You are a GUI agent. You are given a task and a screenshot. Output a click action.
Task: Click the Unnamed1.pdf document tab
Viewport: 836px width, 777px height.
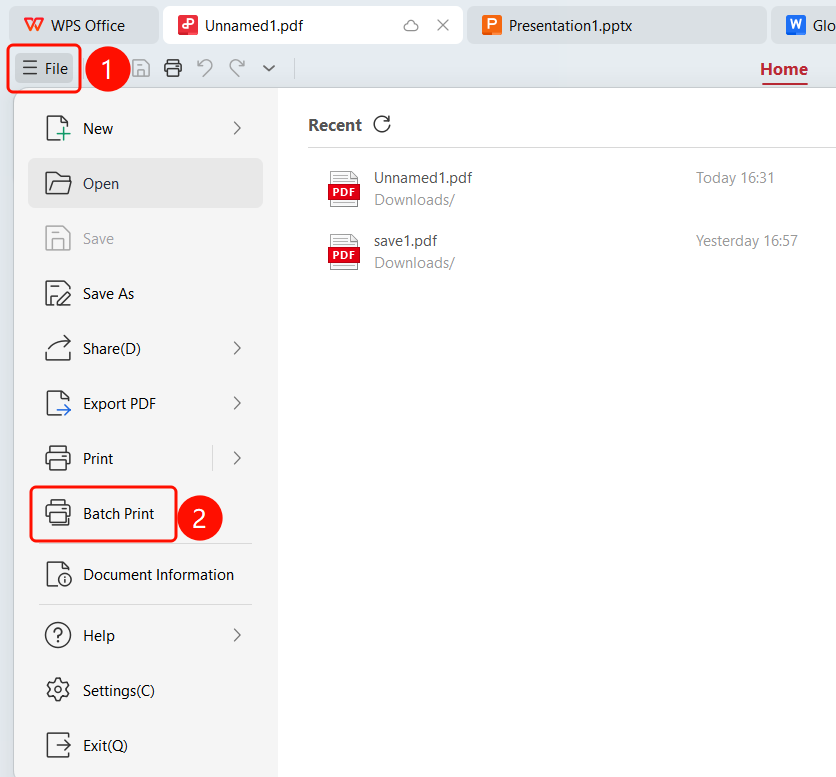pos(312,25)
